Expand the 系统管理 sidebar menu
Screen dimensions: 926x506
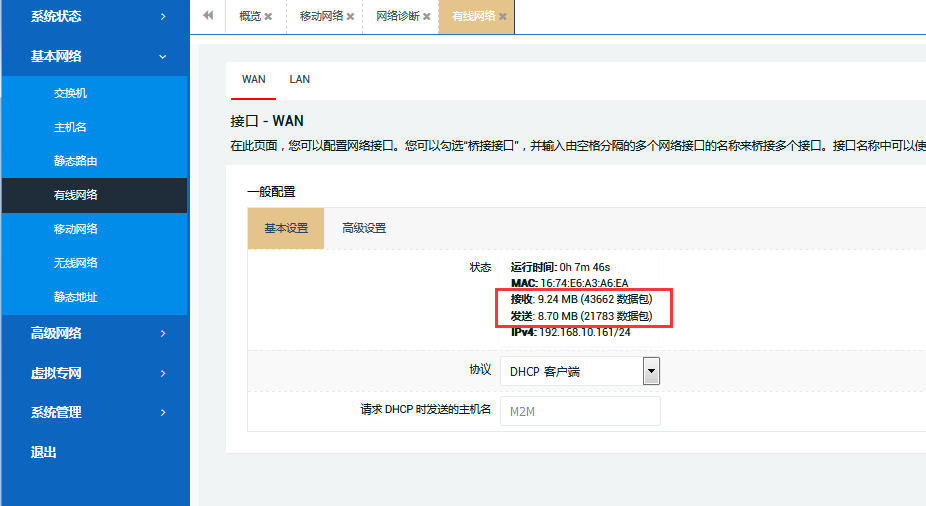[94, 412]
